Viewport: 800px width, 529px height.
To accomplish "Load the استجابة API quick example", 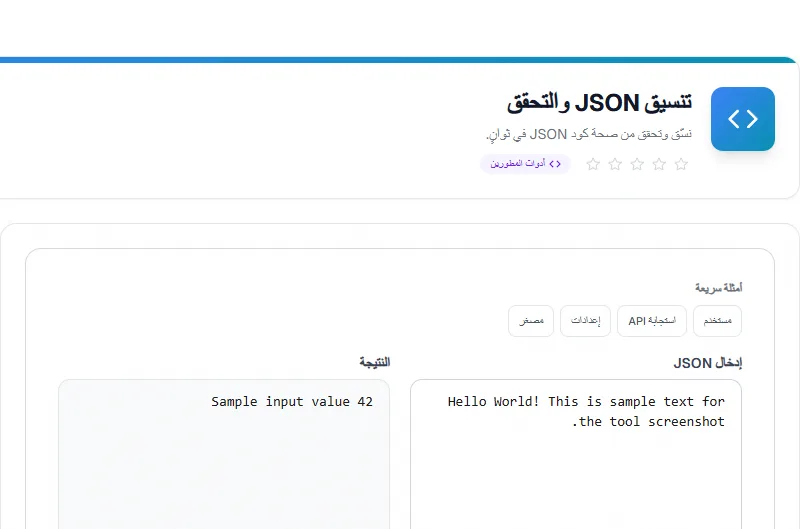I will (x=652, y=321).
